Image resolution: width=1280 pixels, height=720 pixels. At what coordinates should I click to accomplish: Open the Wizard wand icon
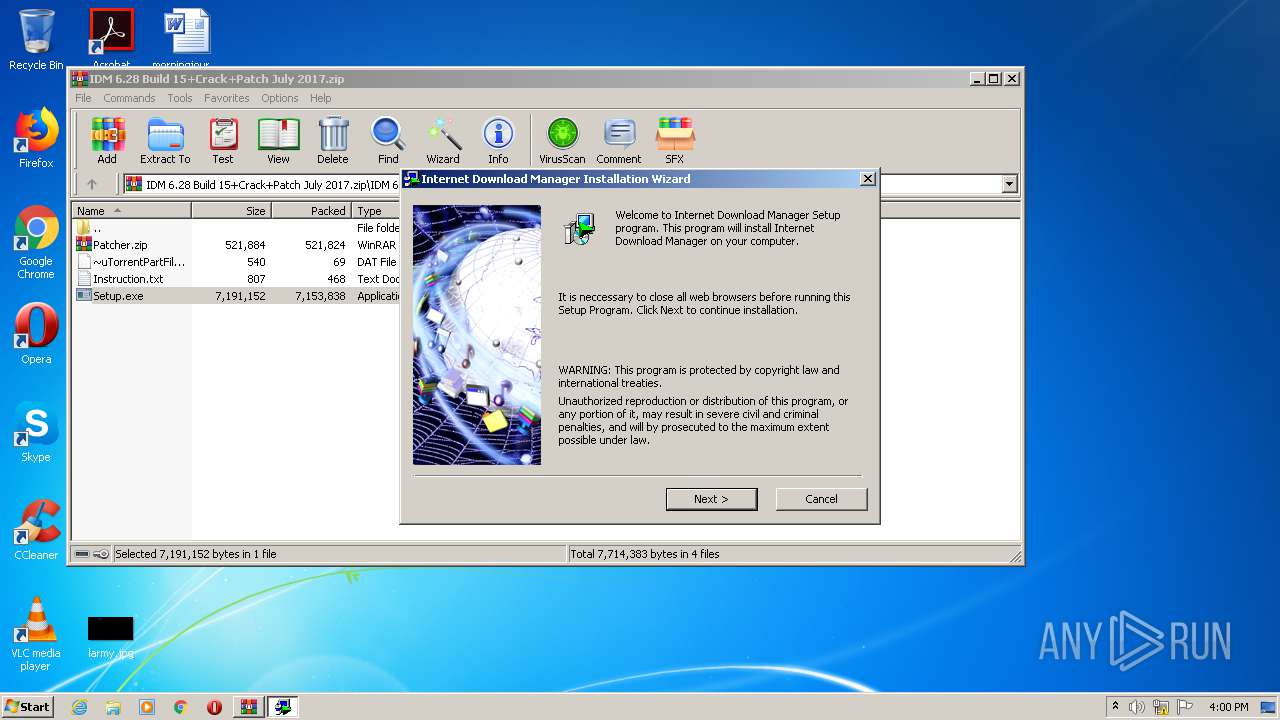443,140
